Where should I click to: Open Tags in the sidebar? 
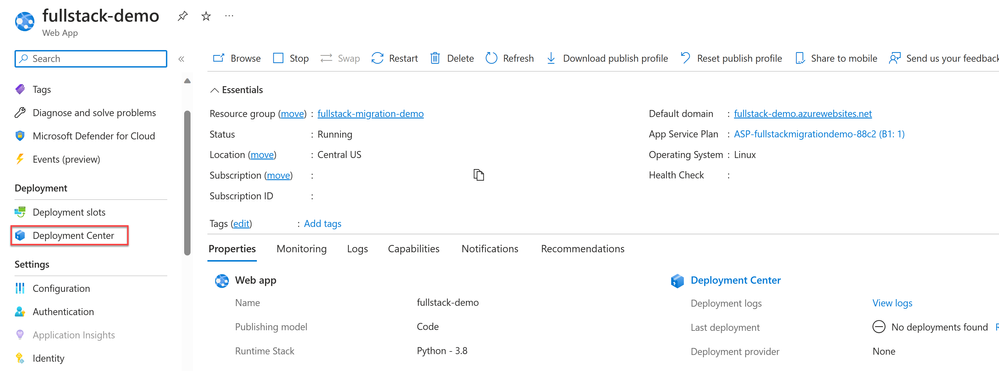click(x=41, y=90)
